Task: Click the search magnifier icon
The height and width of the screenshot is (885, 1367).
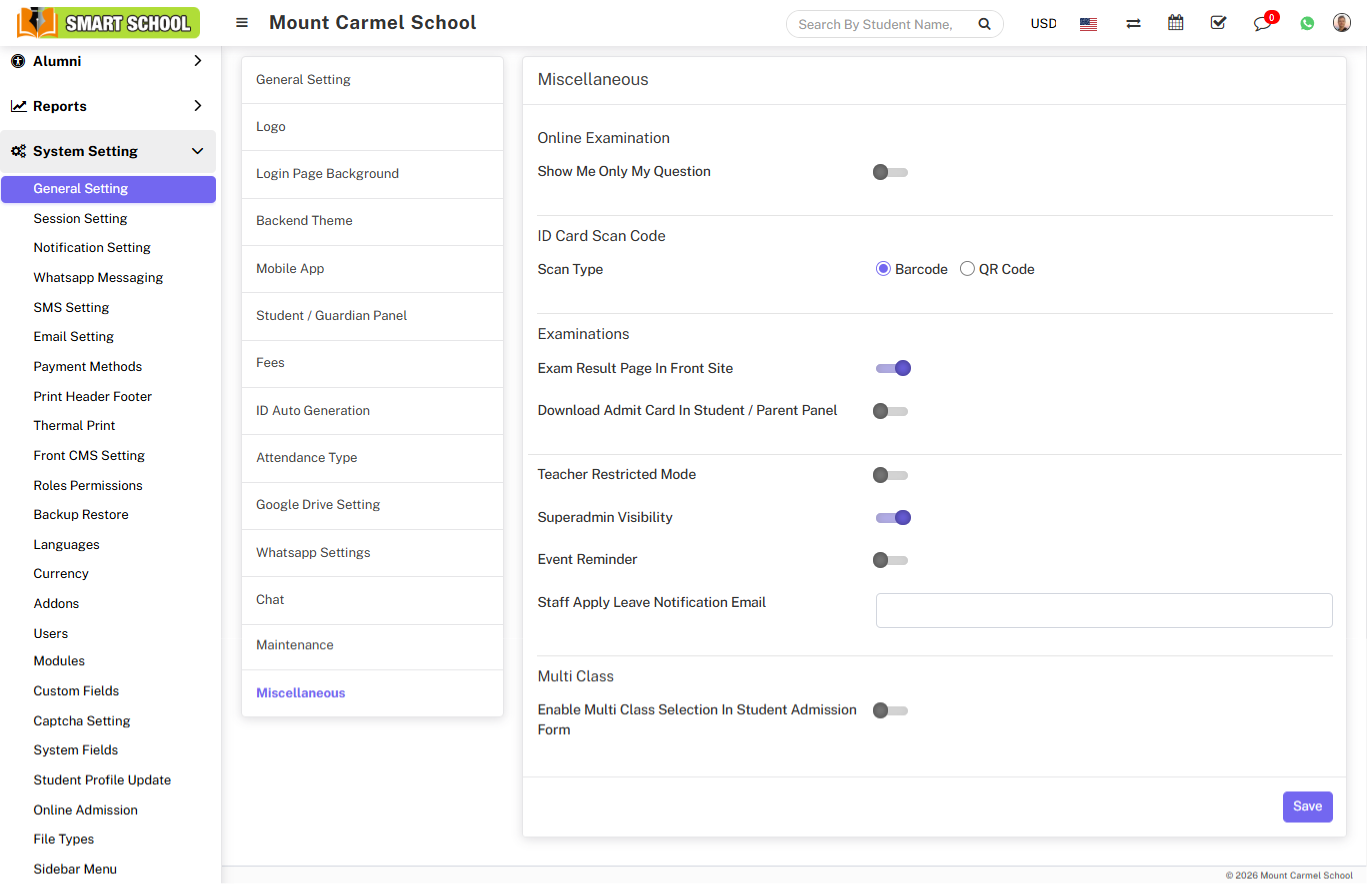Action: 984,24
